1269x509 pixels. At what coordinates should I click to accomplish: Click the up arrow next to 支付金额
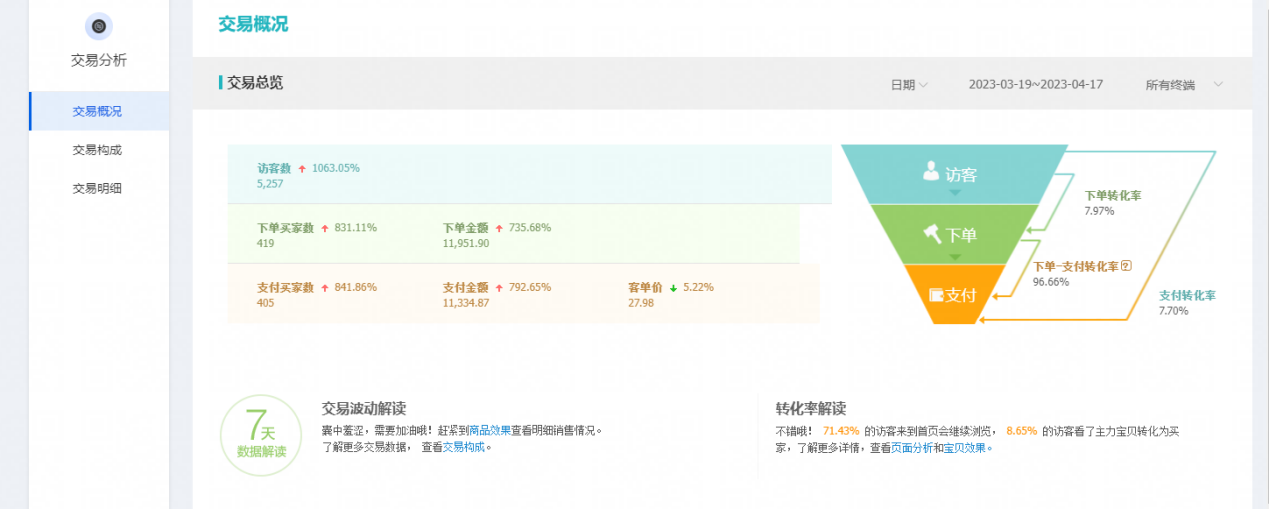pyautogui.click(x=499, y=288)
